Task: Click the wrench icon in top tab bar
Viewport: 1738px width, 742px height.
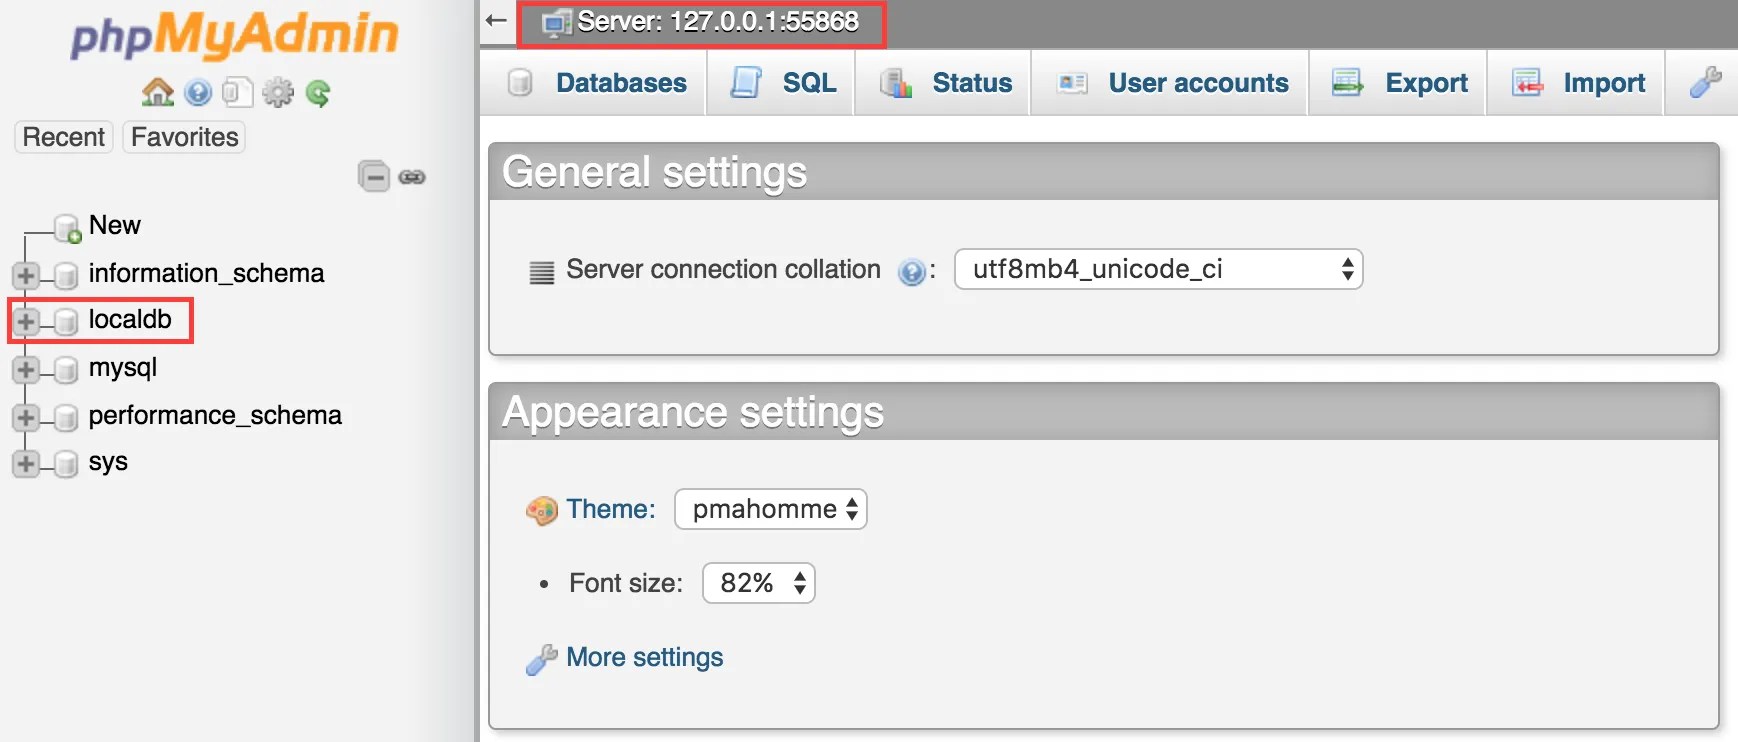Action: tap(1705, 82)
